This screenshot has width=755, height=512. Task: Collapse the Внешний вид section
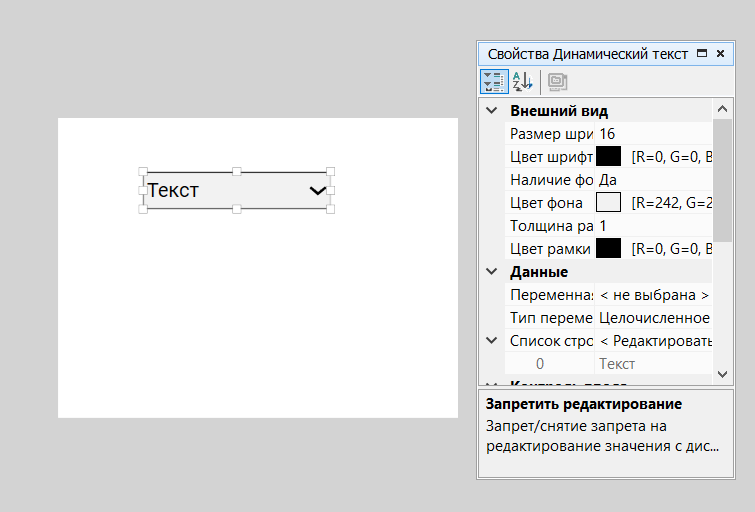(x=491, y=111)
